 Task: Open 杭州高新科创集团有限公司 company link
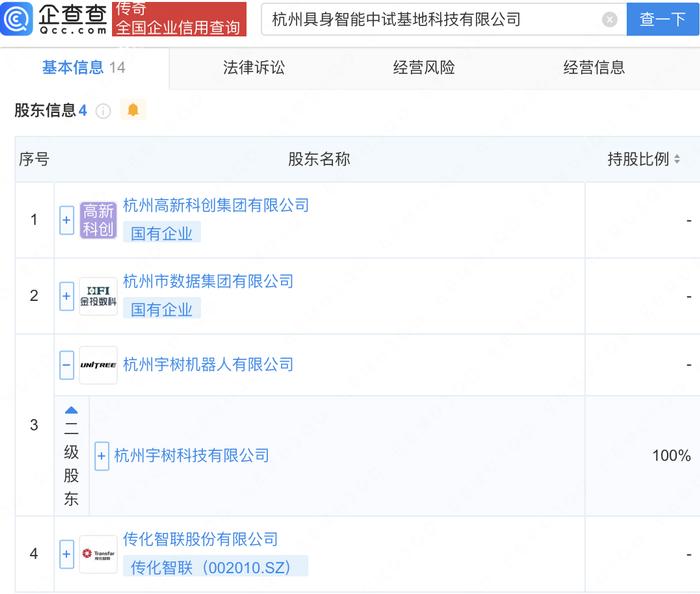point(216,205)
